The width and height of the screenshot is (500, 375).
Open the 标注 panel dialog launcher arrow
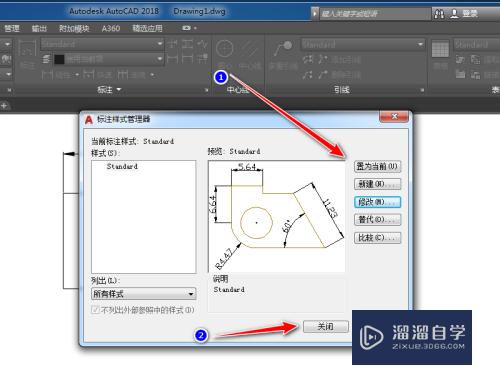click(x=206, y=90)
